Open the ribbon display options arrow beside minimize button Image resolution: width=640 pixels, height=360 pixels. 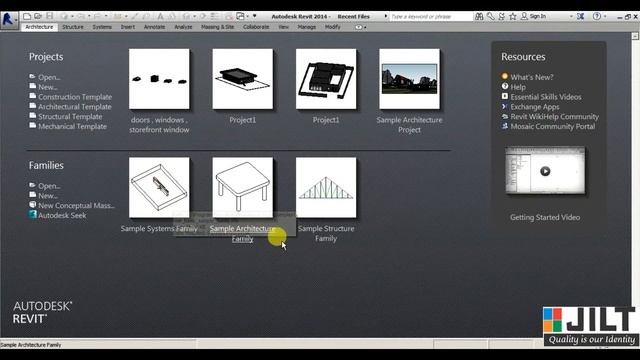pyautogui.click(x=365, y=27)
